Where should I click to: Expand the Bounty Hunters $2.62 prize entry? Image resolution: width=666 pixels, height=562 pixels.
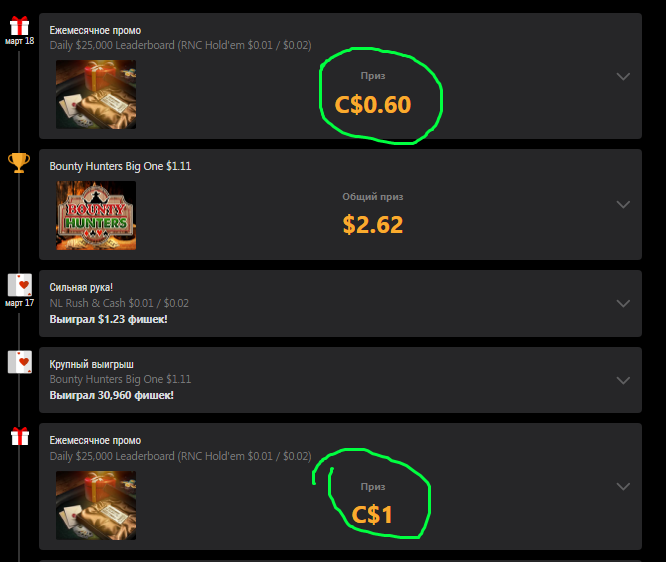pos(623,204)
